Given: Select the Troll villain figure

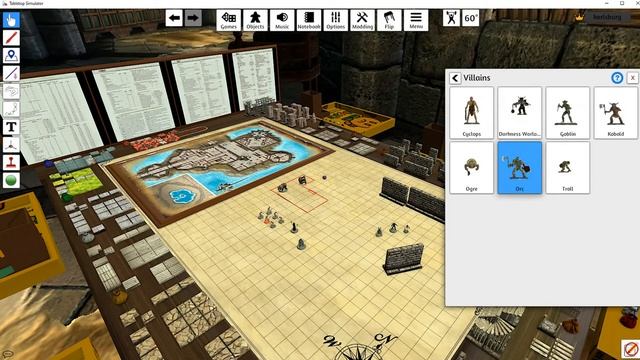Looking at the screenshot, I should coord(568,167).
